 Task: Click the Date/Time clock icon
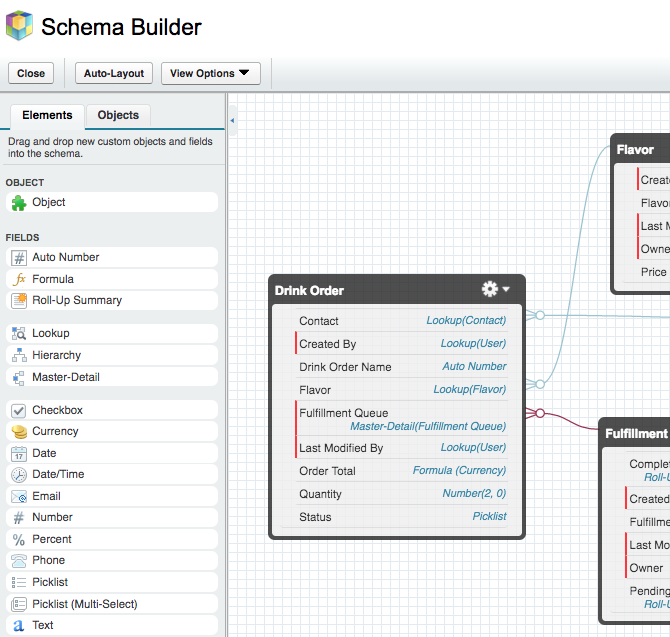[x=18, y=474]
